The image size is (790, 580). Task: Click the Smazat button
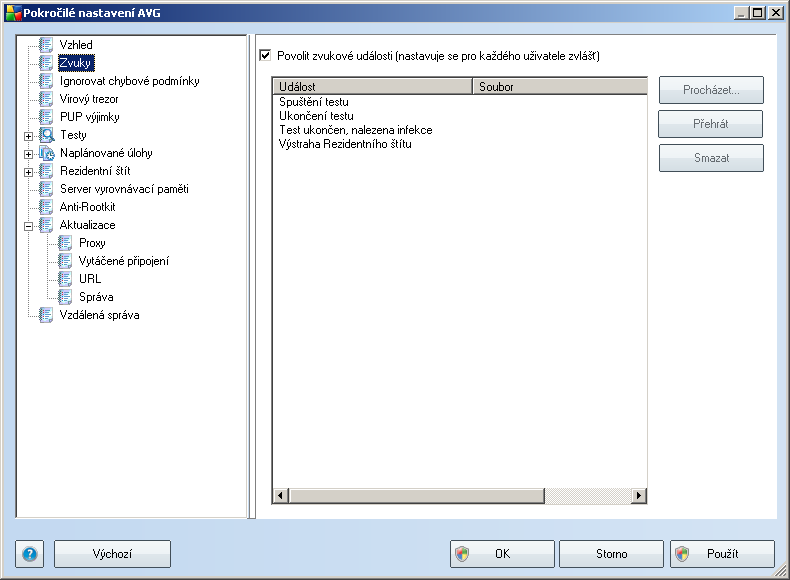[x=711, y=158]
